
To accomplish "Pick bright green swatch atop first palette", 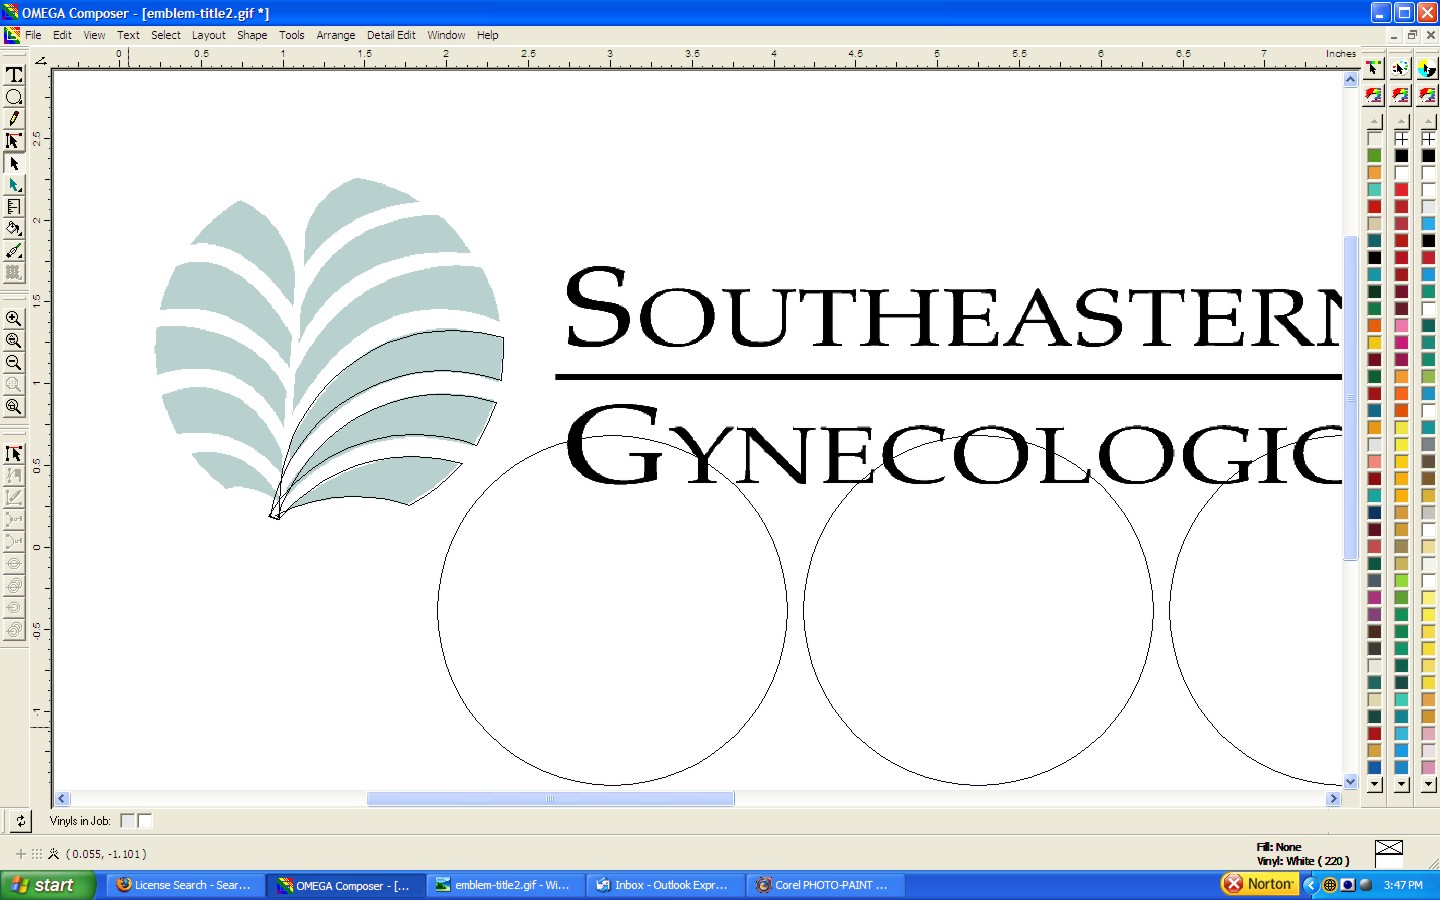I will 1375,156.
